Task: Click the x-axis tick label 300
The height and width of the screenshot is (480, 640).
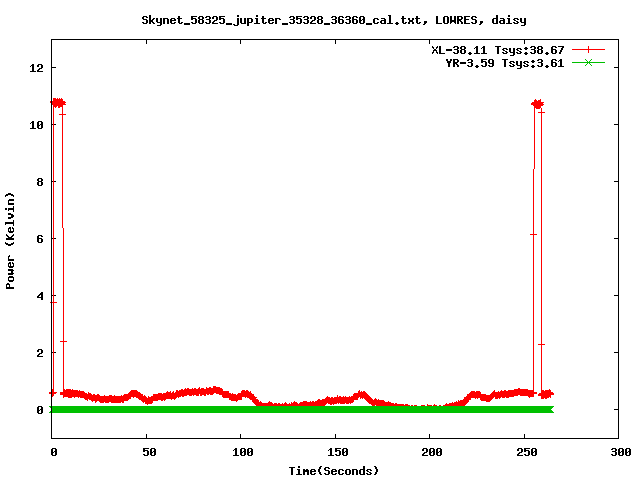Action: (x=620, y=452)
